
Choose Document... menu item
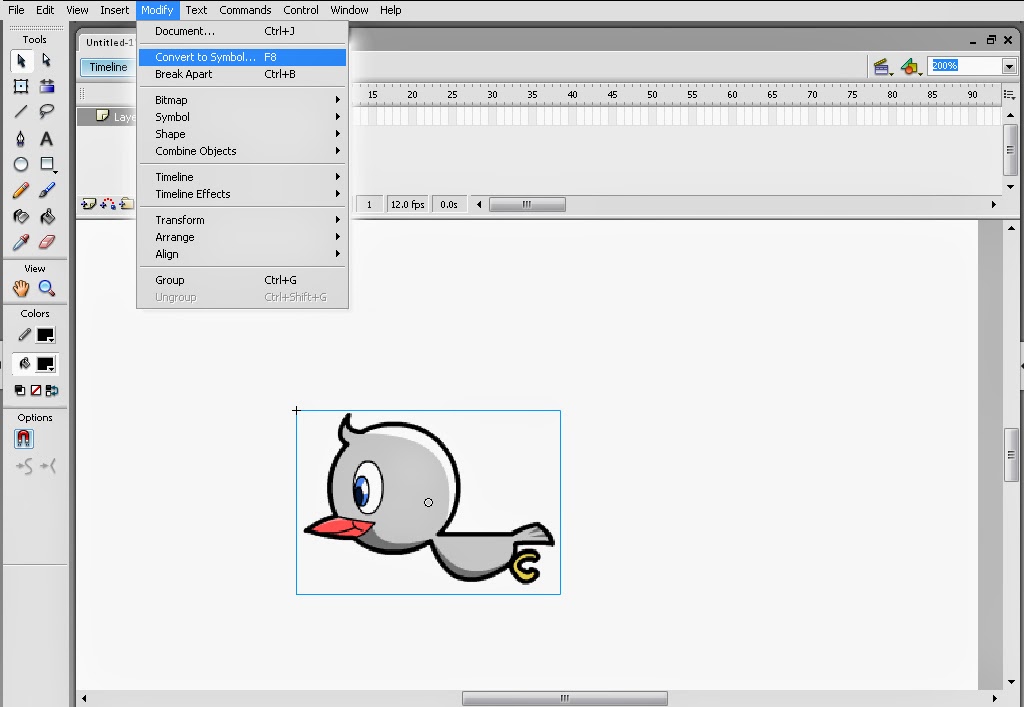click(x=242, y=31)
